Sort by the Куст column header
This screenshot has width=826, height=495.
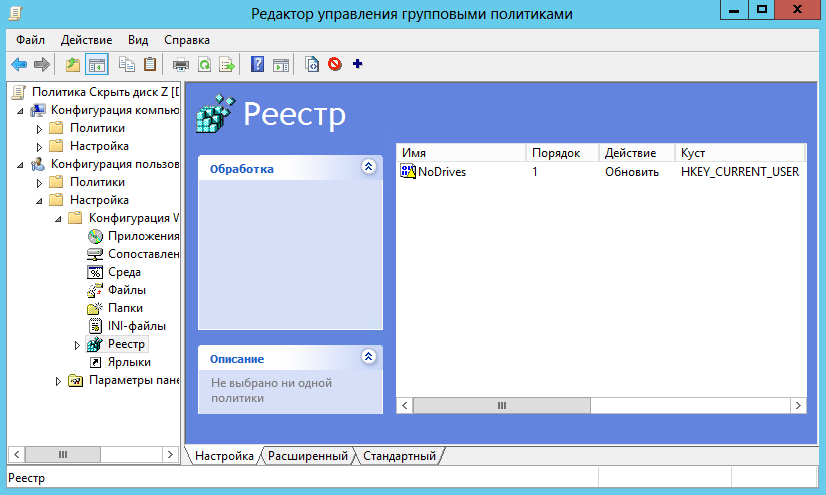[740, 153]
